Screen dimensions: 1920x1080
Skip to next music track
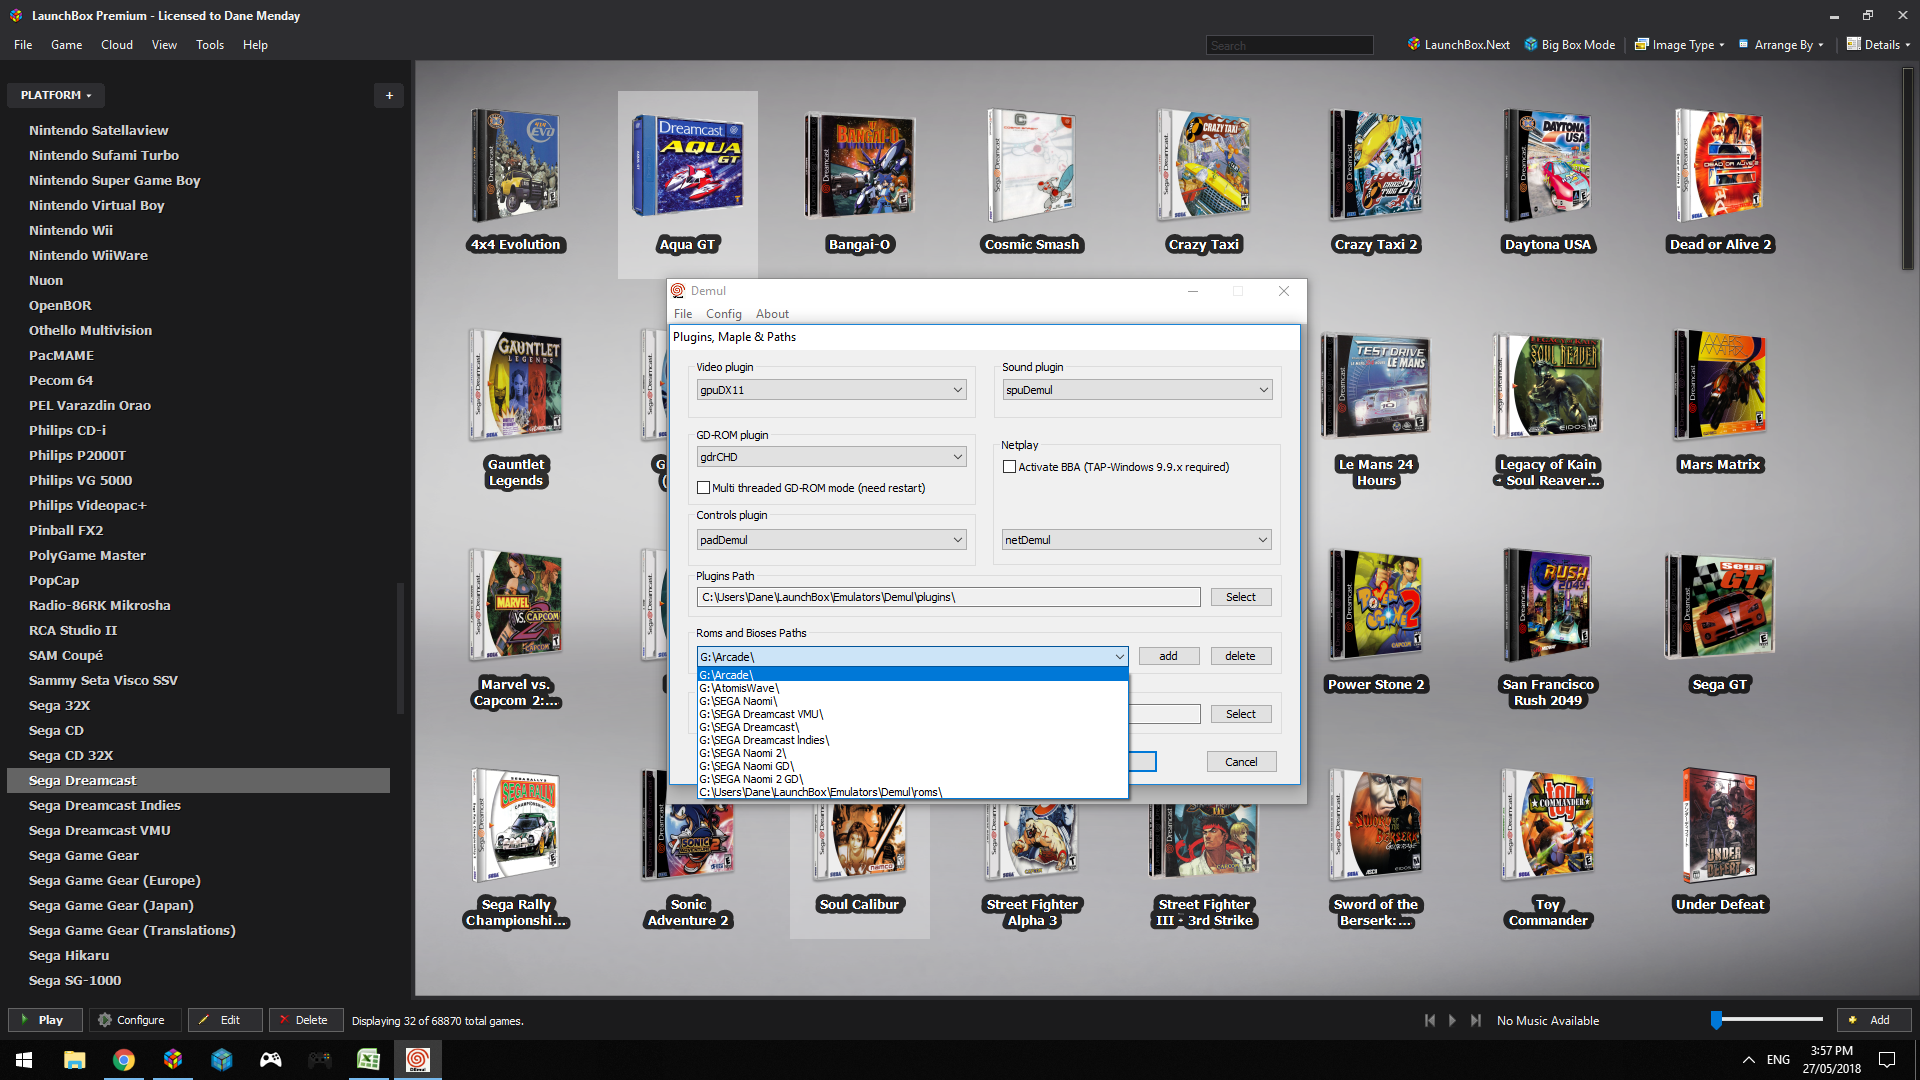1476,1020
